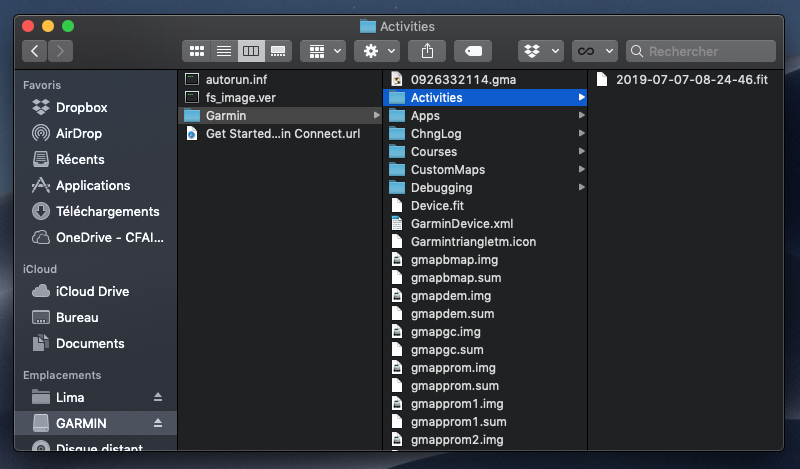Screen dimensions: 800x469
Task: Click the edit tags button
Action: coord(473,51)
